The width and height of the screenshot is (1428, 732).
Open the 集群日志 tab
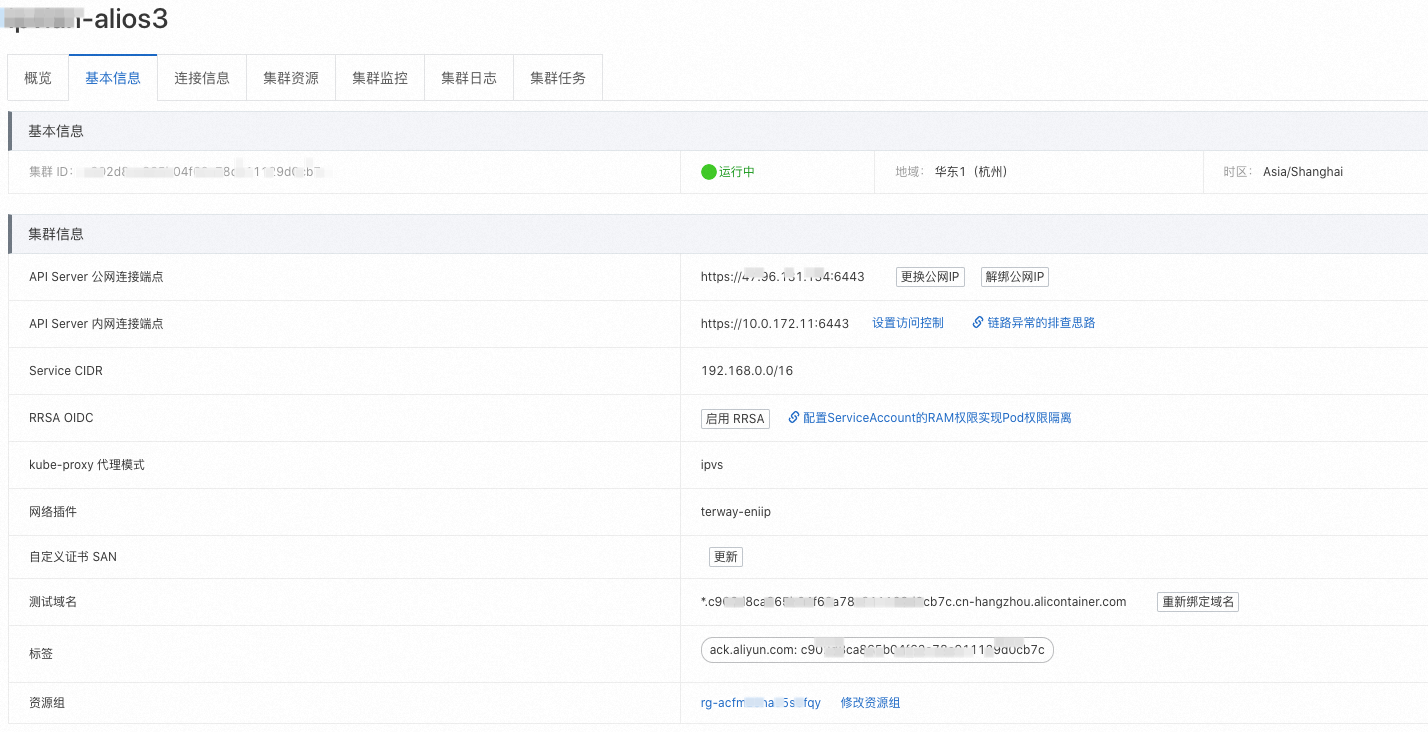point(469,78)
